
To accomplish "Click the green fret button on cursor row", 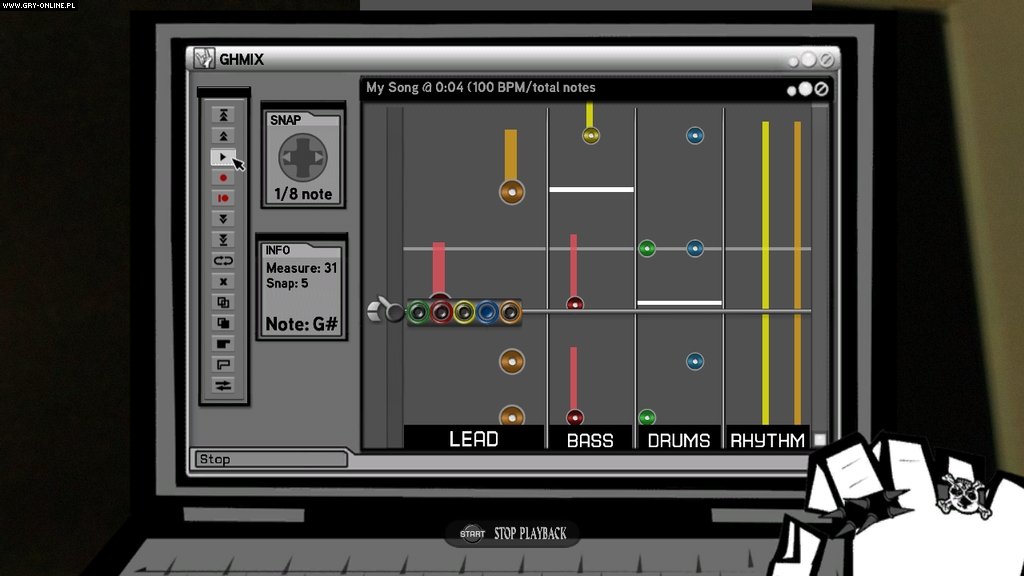I will 419,312.
